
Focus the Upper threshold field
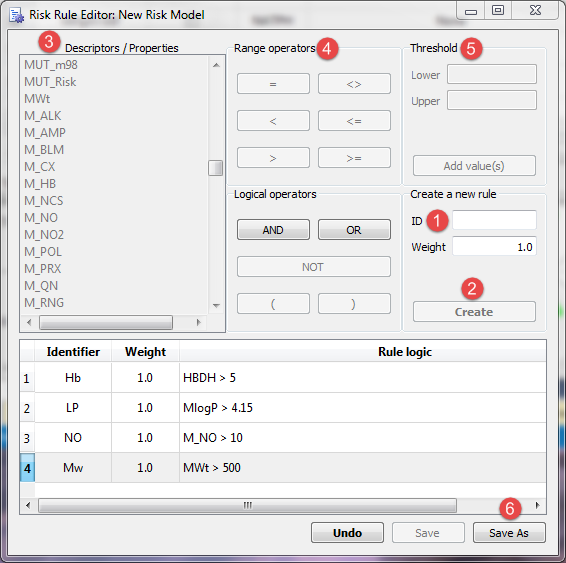coord(492,100)
